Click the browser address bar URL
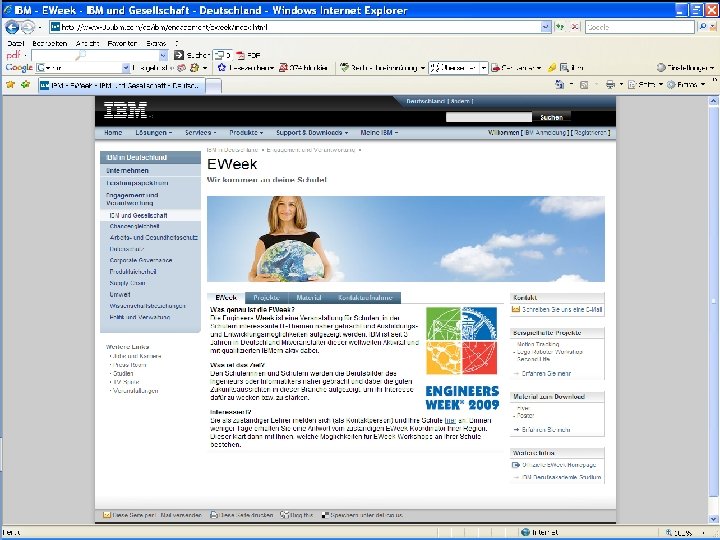Image resolution: width=720 pixels, height=540 pixels. coord(295,27)
